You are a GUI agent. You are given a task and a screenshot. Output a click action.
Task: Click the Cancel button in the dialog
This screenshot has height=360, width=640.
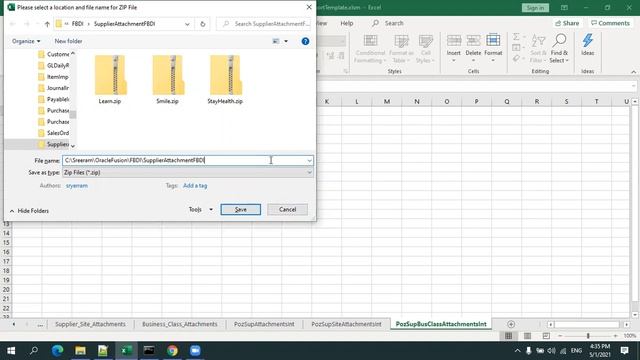pyautogui.click(x=287, y=209)
